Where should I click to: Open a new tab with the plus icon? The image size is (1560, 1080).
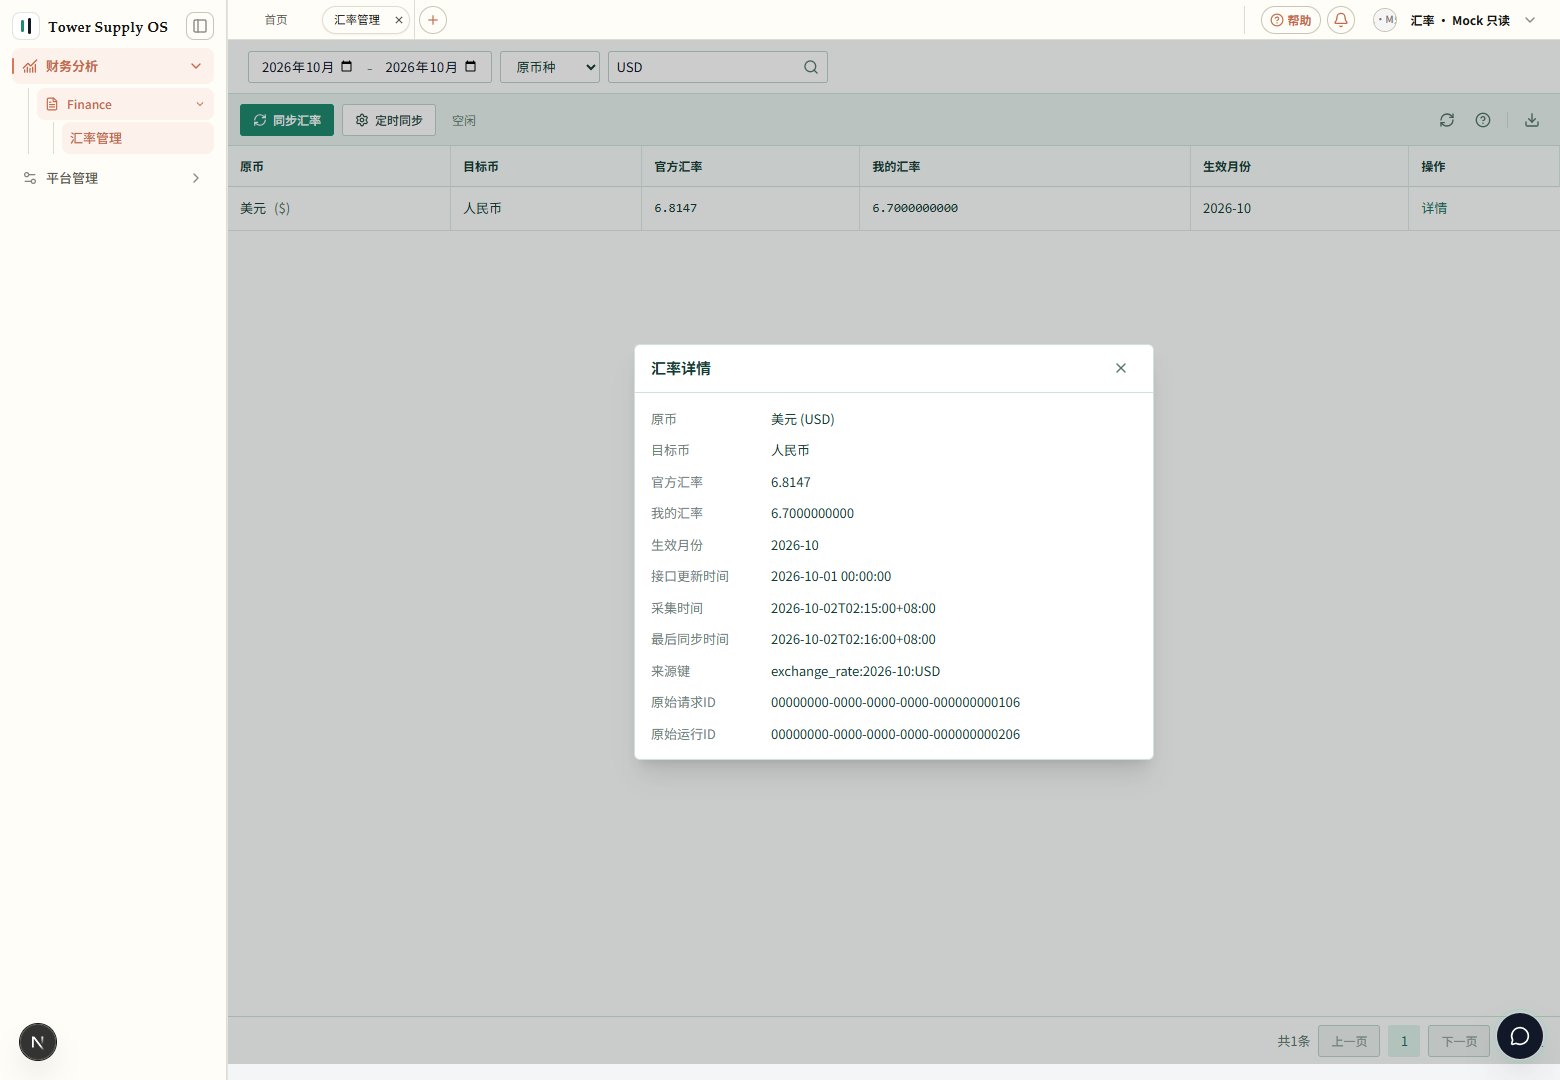click(433, 20)
